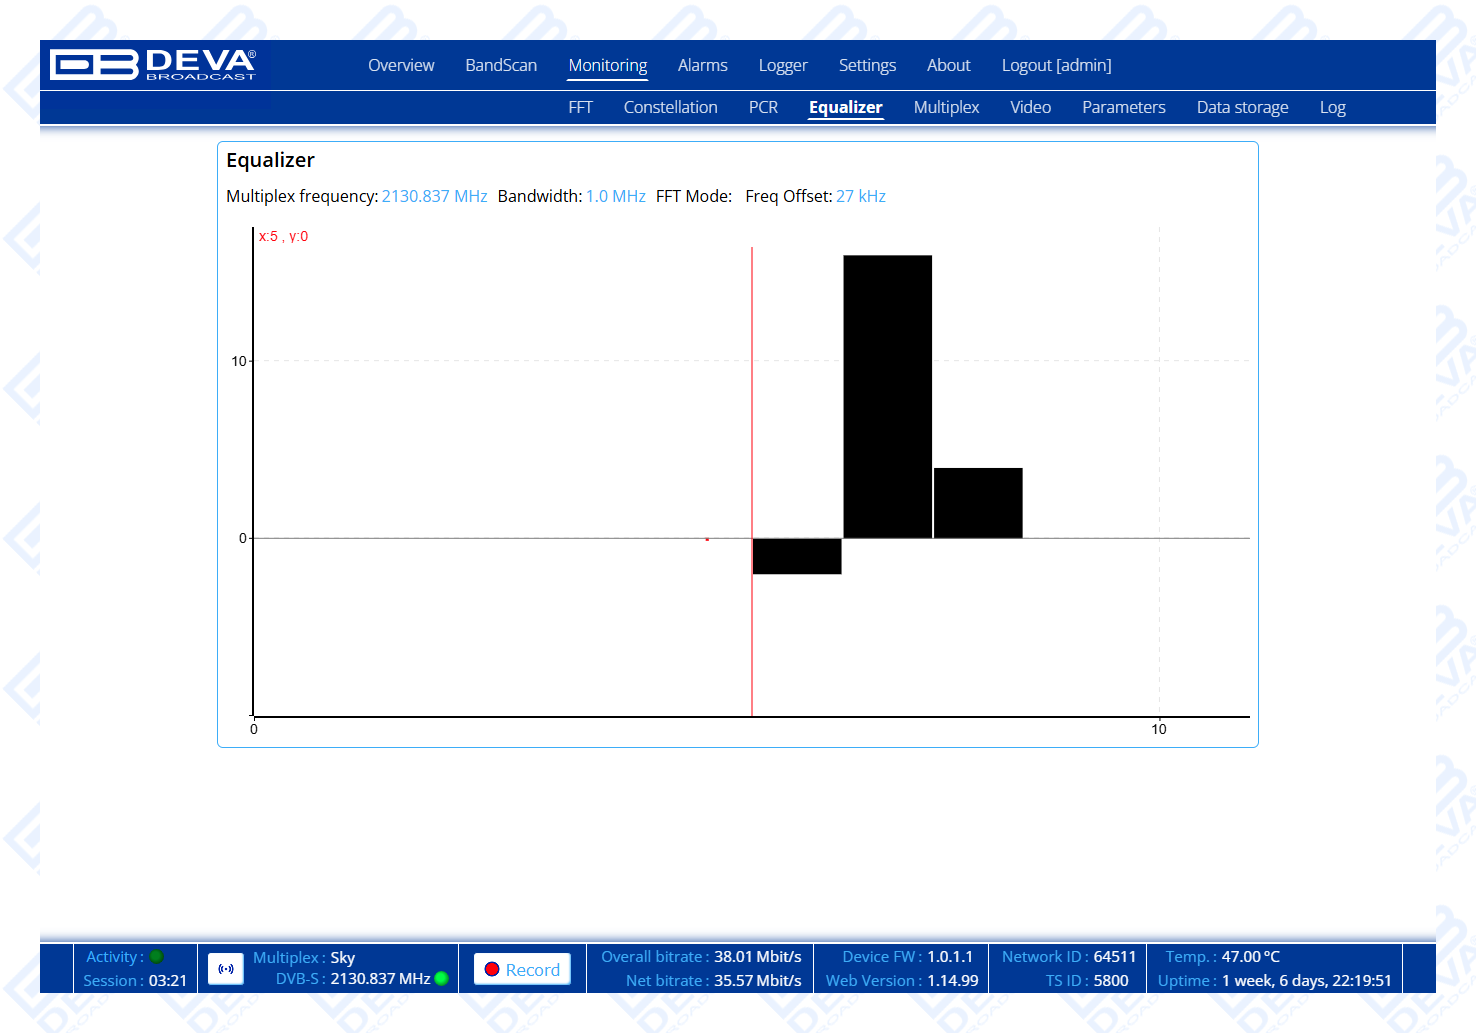
Task: Switch to the FFT tab
Action: (x=580, y=108)
